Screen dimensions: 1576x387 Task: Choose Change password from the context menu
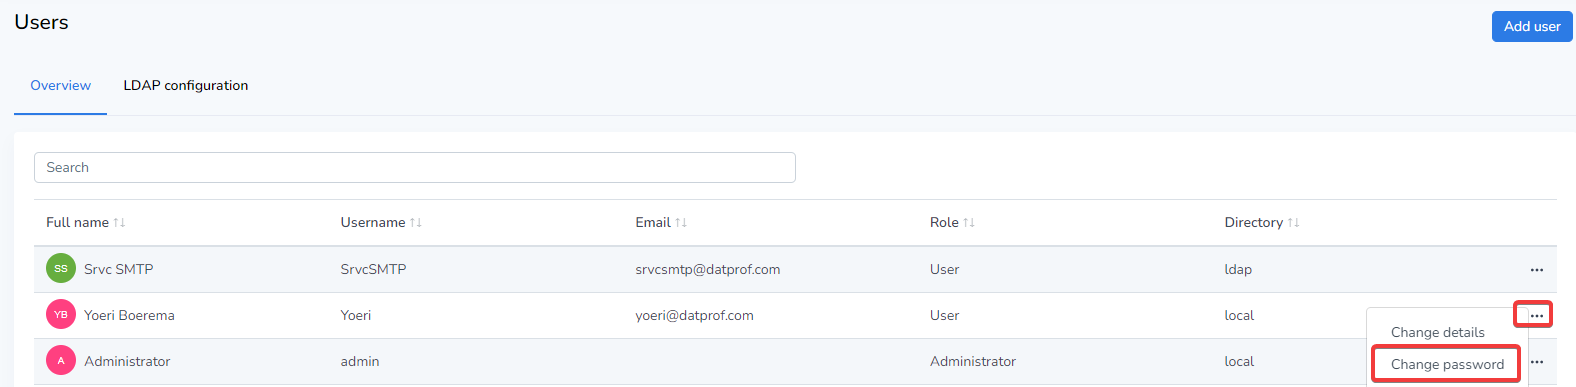click(1447, 365)
